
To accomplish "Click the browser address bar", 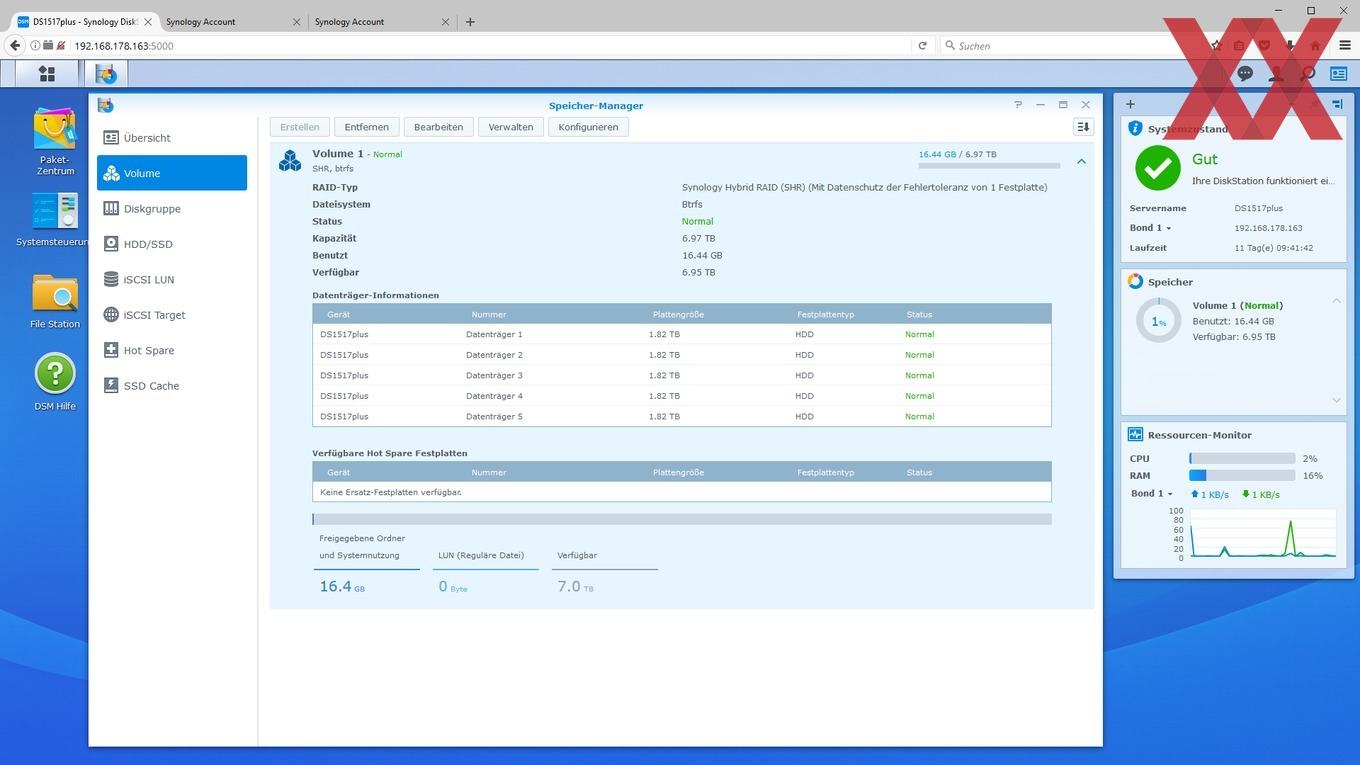I will coord(490,45).
